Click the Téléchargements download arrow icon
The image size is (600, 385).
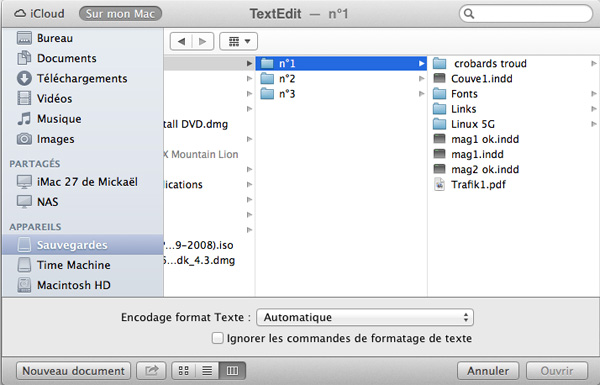tap(24, 78)
